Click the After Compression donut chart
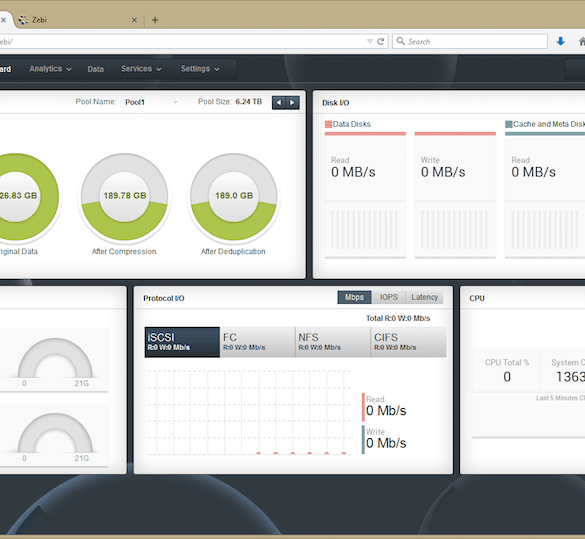Viewport: 585px width, 539px height. [x=125, y=197]
